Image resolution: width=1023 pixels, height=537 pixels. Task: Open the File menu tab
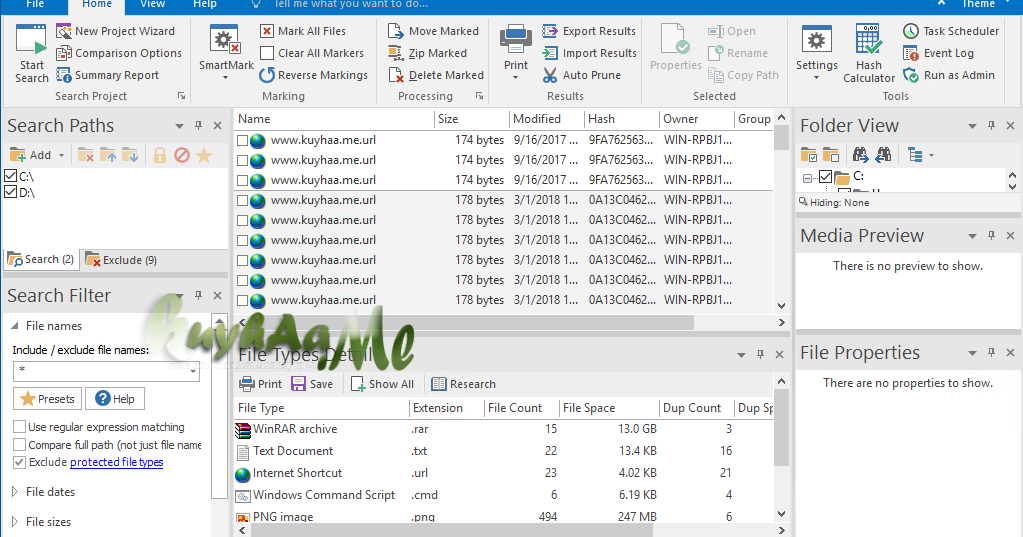[35, 5]
